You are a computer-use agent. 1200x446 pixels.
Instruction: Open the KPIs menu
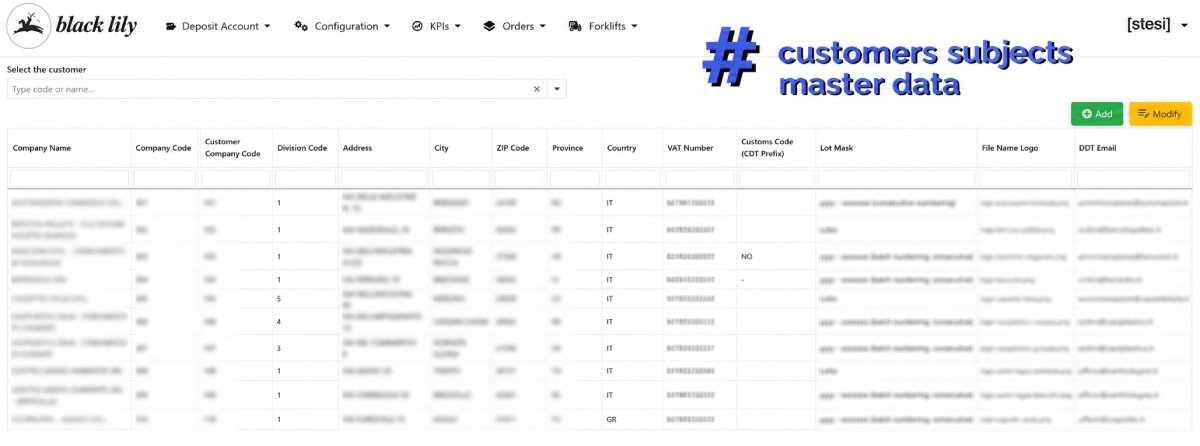[x=436, y=26]
